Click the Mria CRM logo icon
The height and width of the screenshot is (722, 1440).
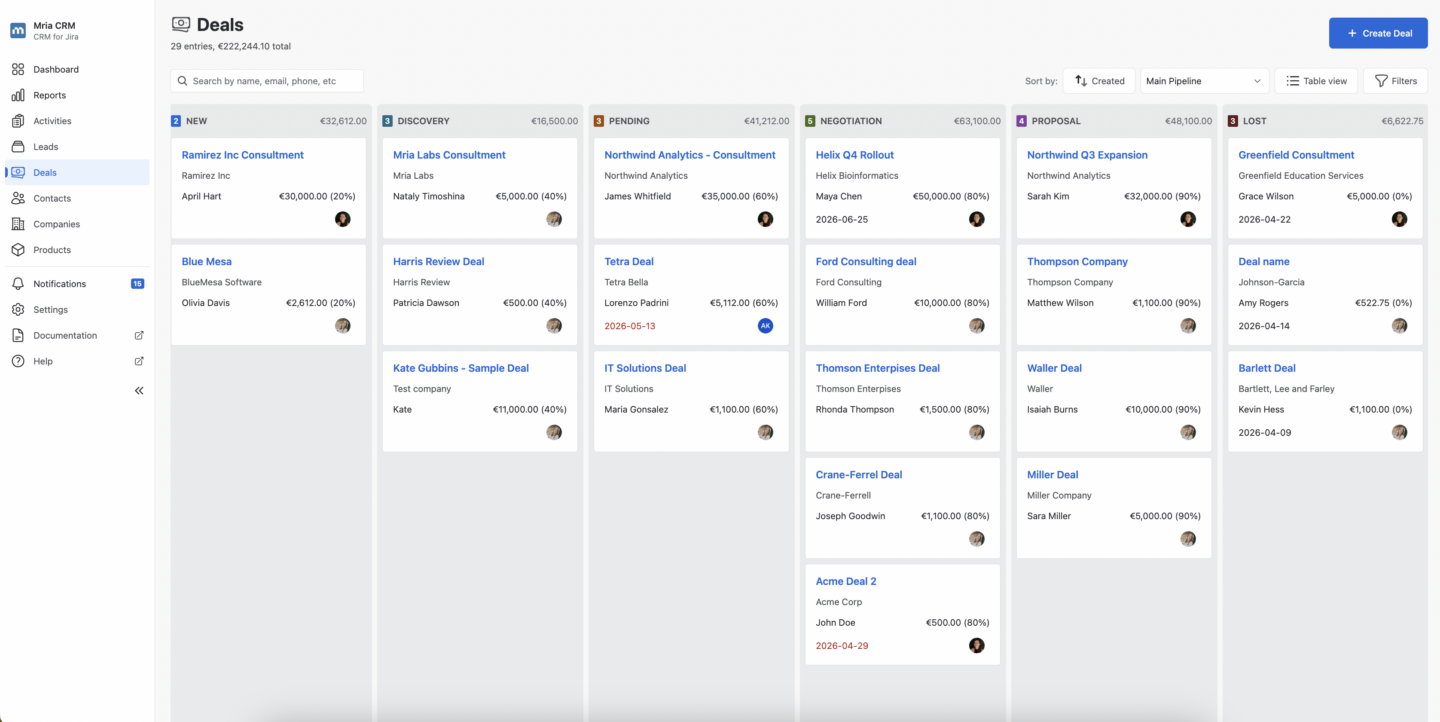pyautogui.click(x=18, y=30)
